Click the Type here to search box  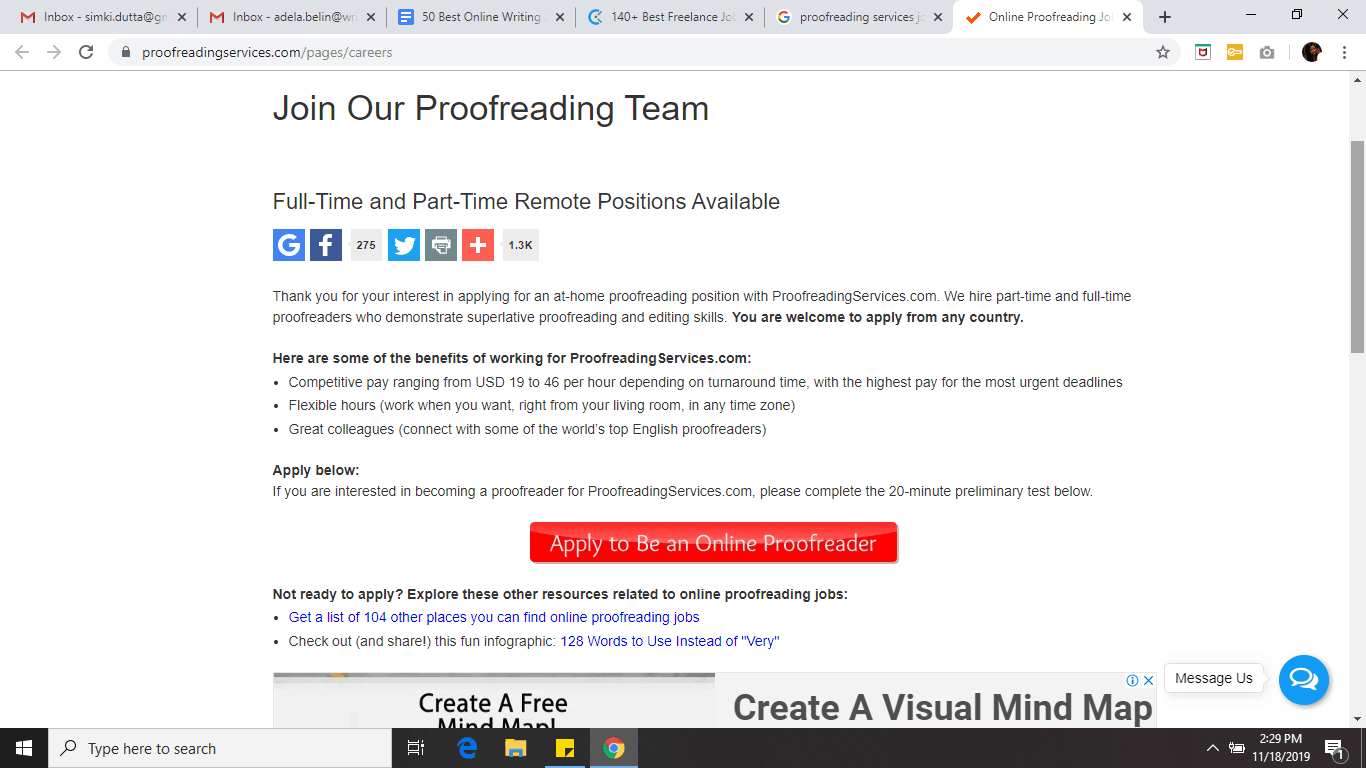[x=220, y=748]
